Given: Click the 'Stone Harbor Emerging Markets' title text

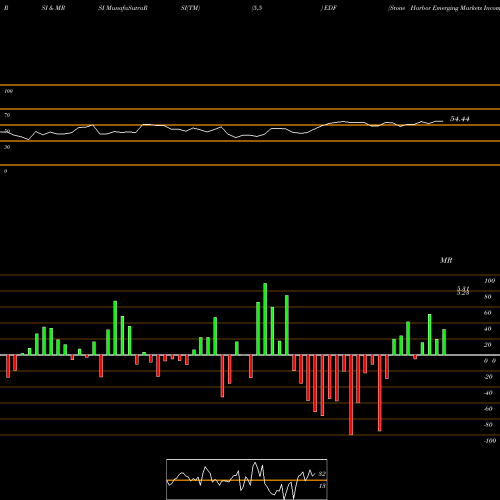Looking at the screenshot, I should click(x=444, y=8).
